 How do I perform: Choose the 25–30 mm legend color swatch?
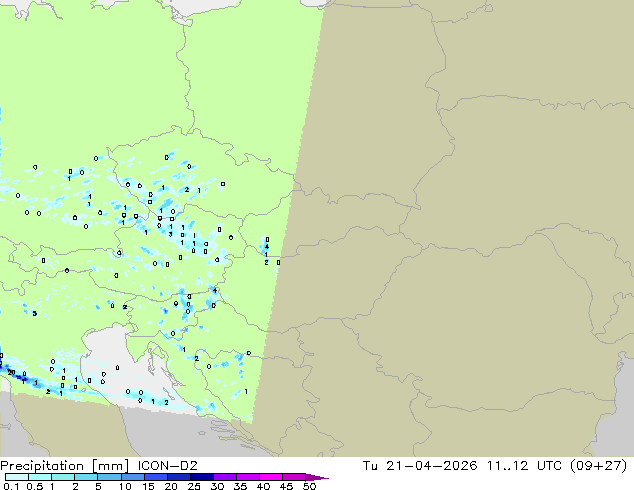pos(201,477)
